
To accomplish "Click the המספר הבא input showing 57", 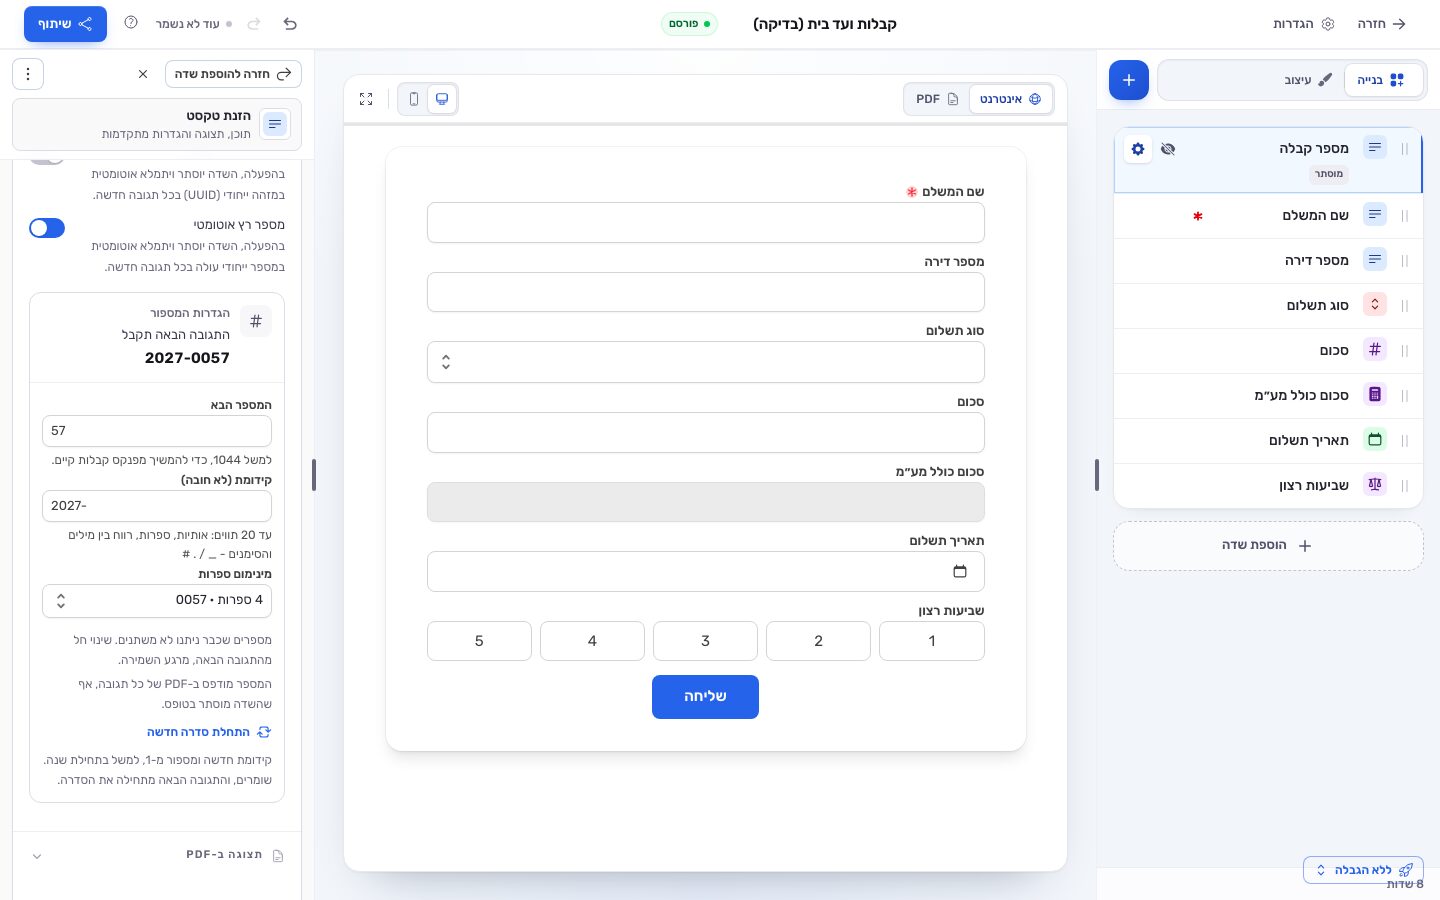I will click(157, 431).
